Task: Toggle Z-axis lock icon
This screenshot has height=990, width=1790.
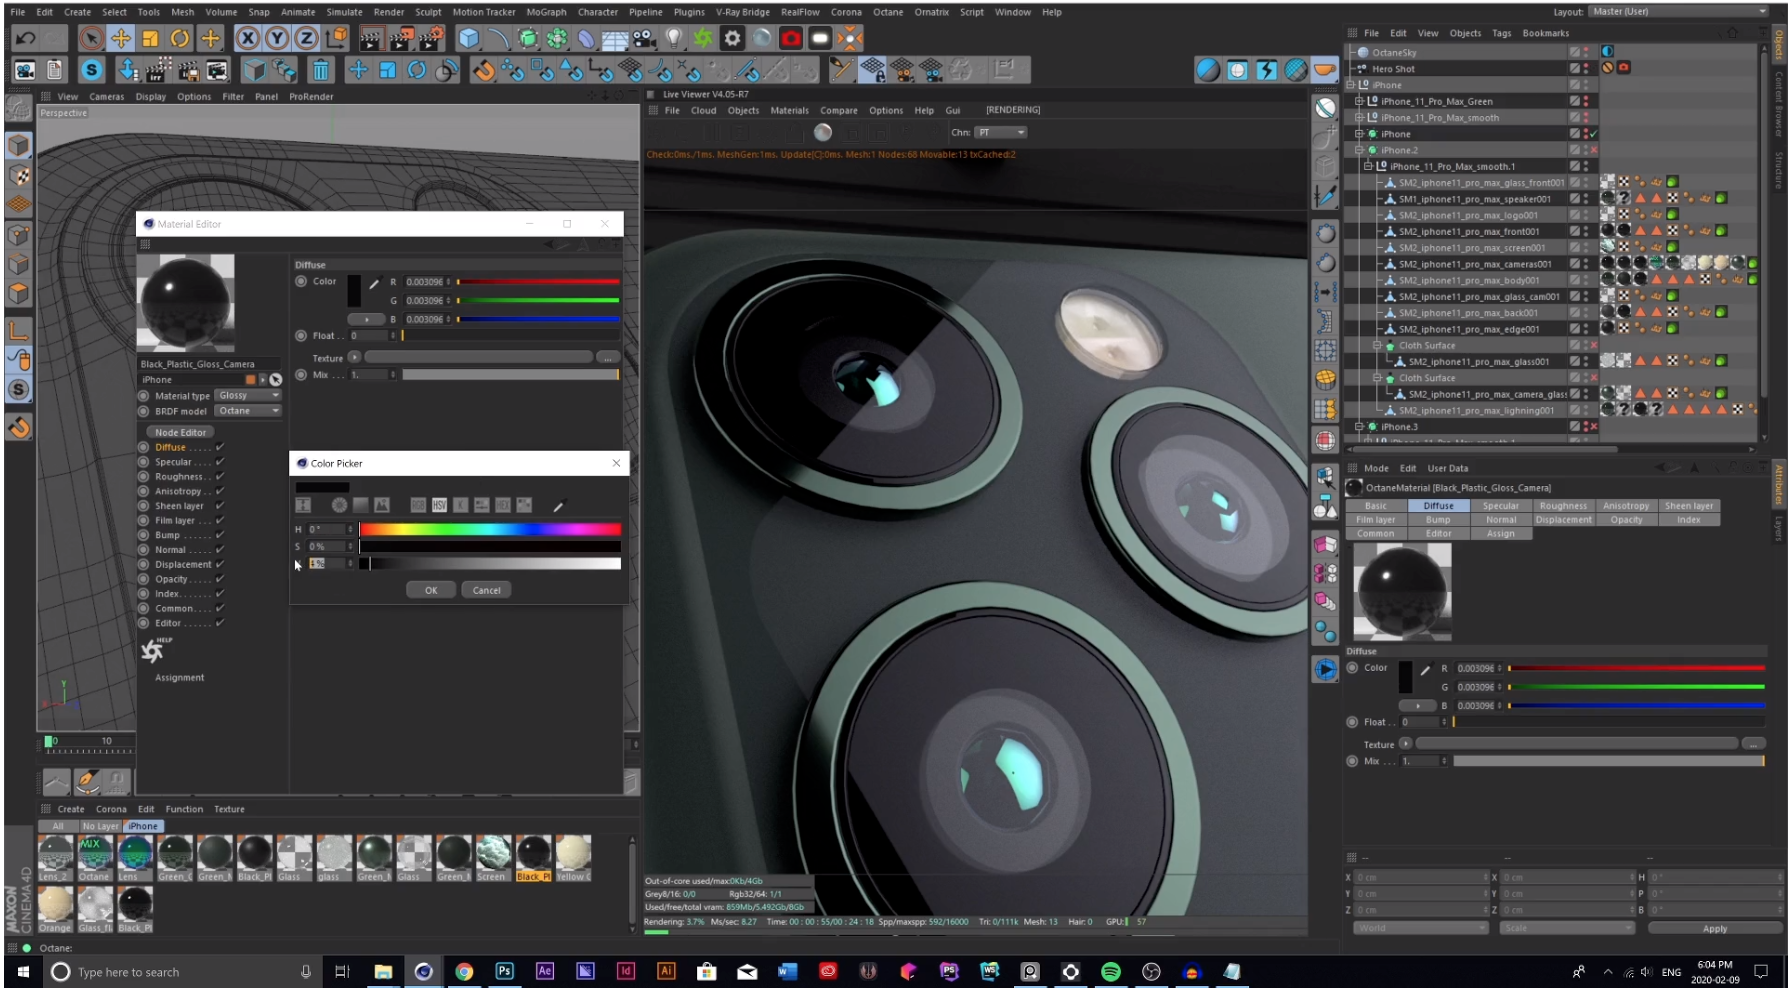Action: (x=307, y=38)
